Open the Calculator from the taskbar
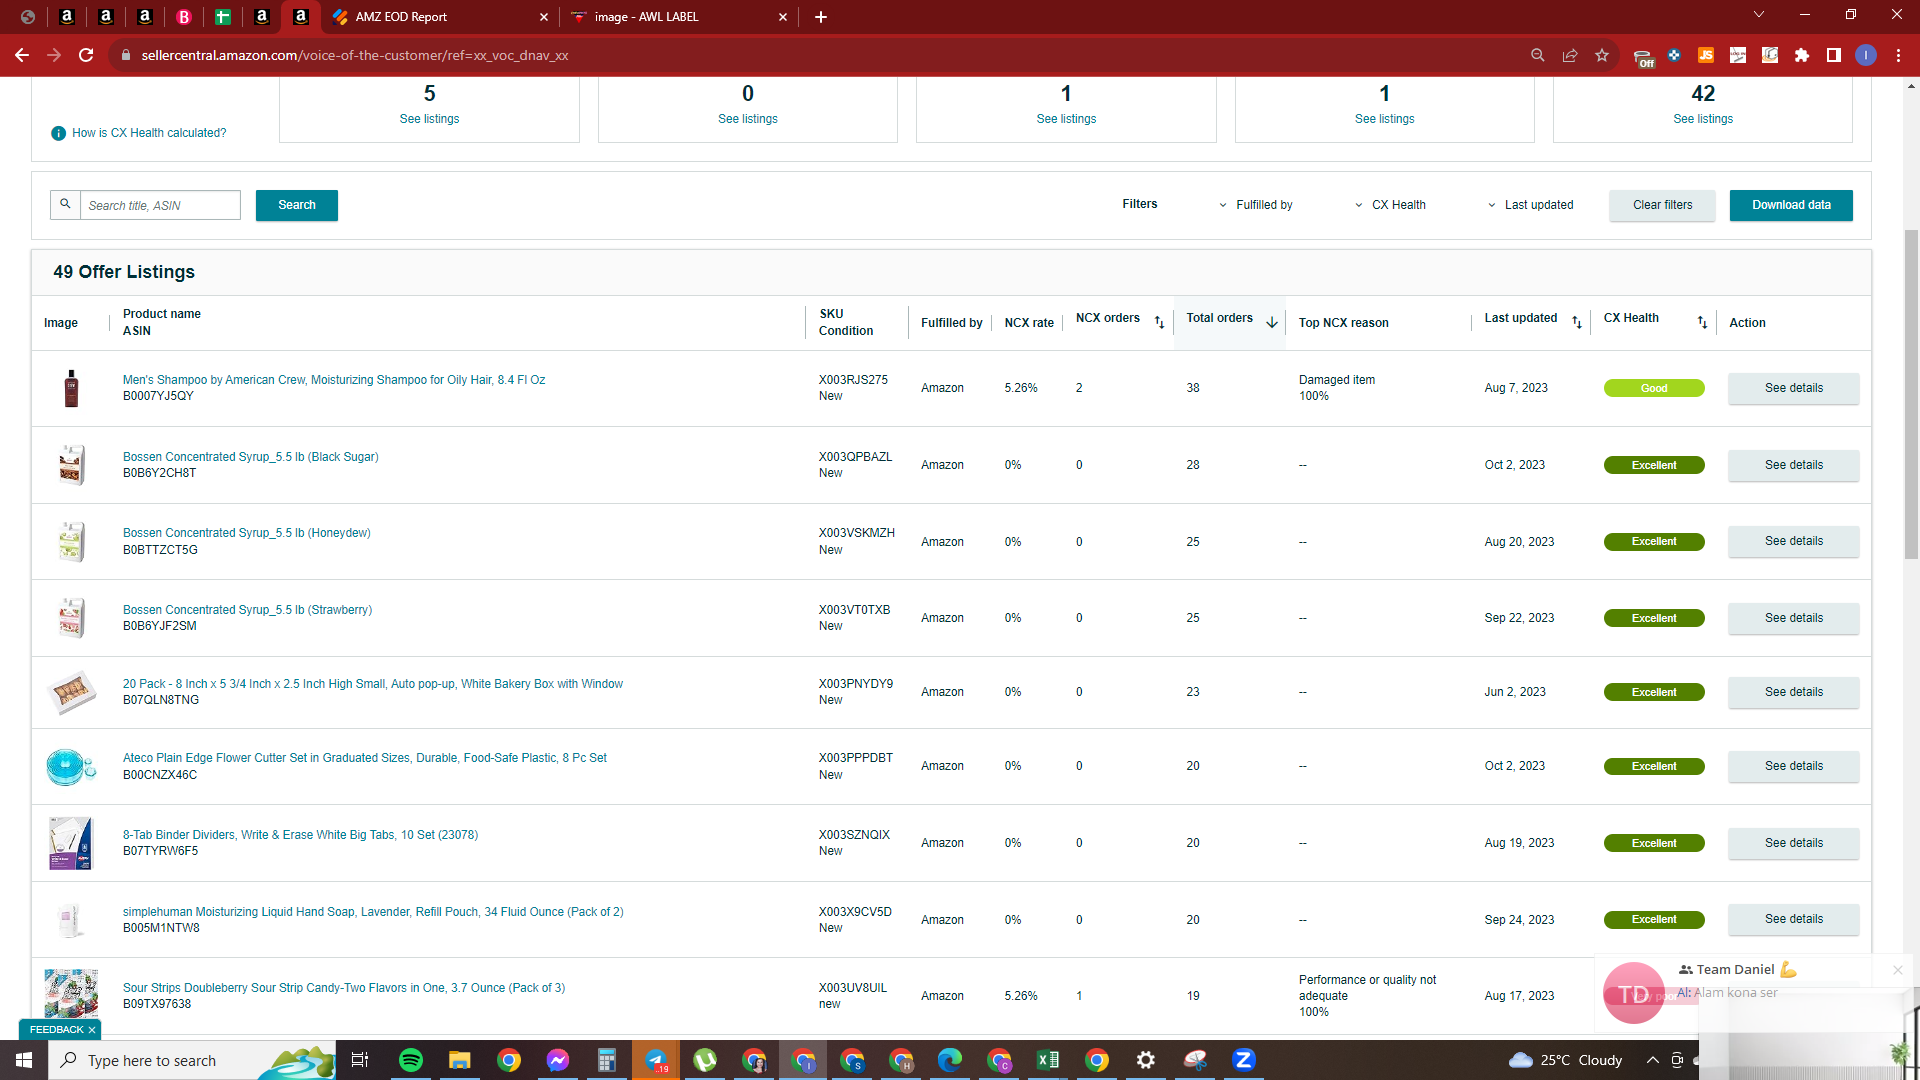Image resolution: width=1920 pixels, height=1080 pixels. point(607,1060)
